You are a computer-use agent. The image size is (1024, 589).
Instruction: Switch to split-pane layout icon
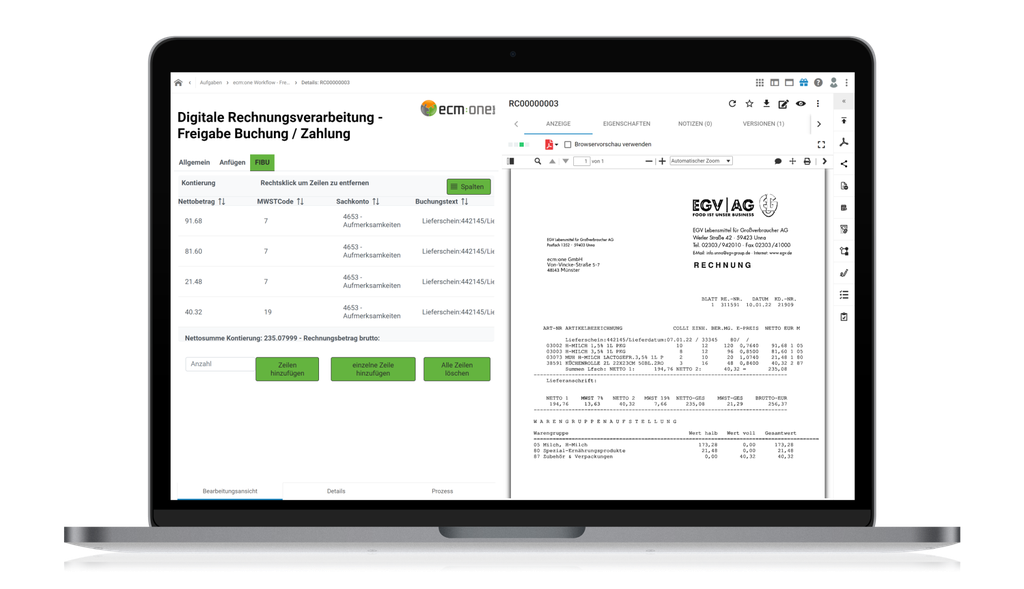coord(775,83)
